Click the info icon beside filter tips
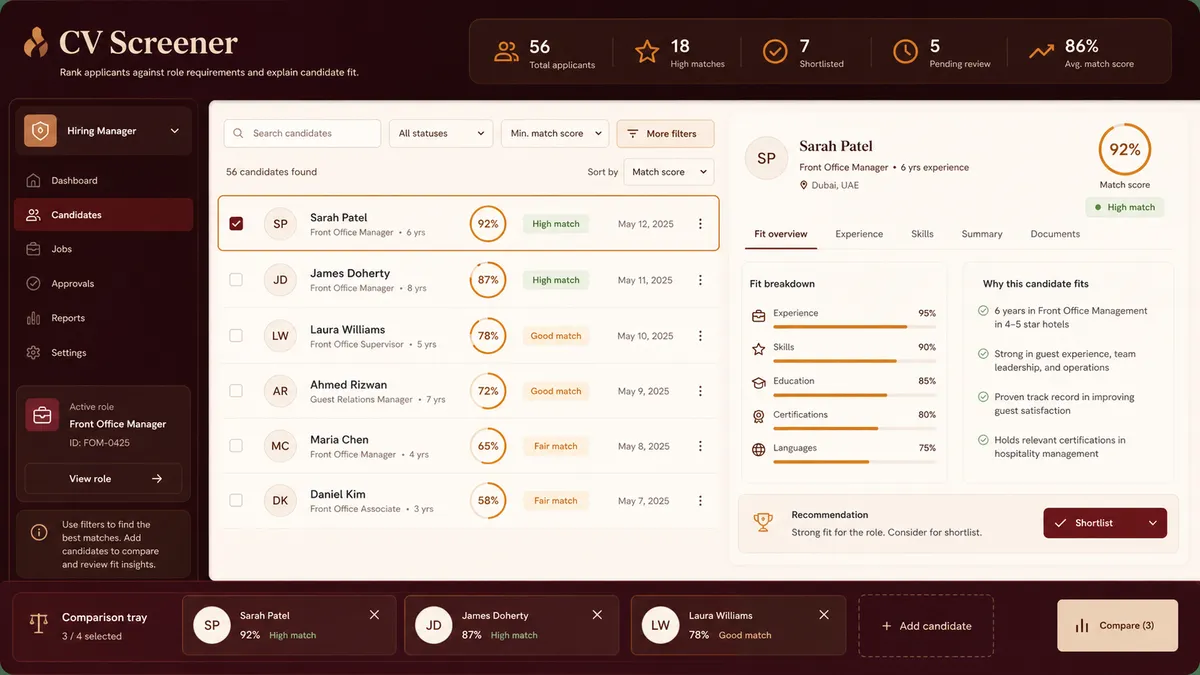Image resolution: width=1200 pixels, height=675 pixels. [x=39, y=533]
